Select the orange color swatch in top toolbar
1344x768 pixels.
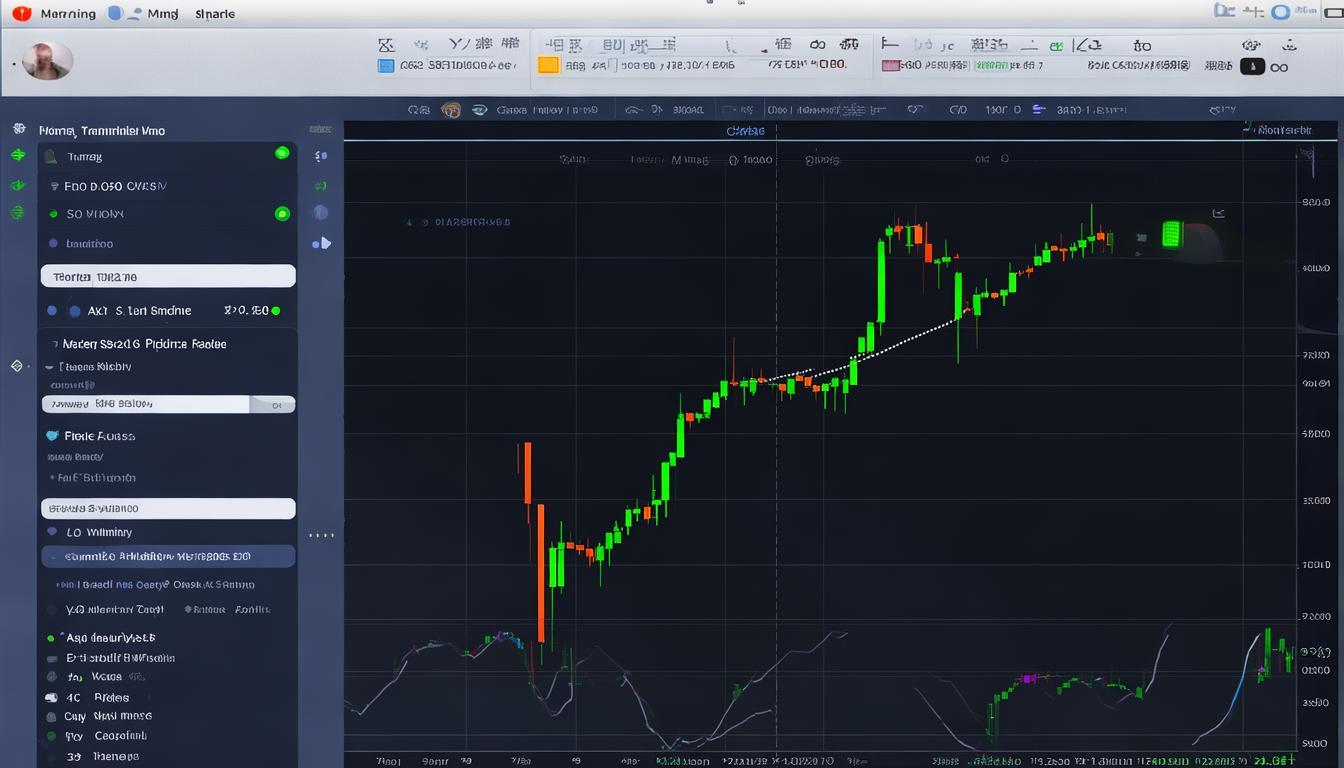[x=548, y=65]
